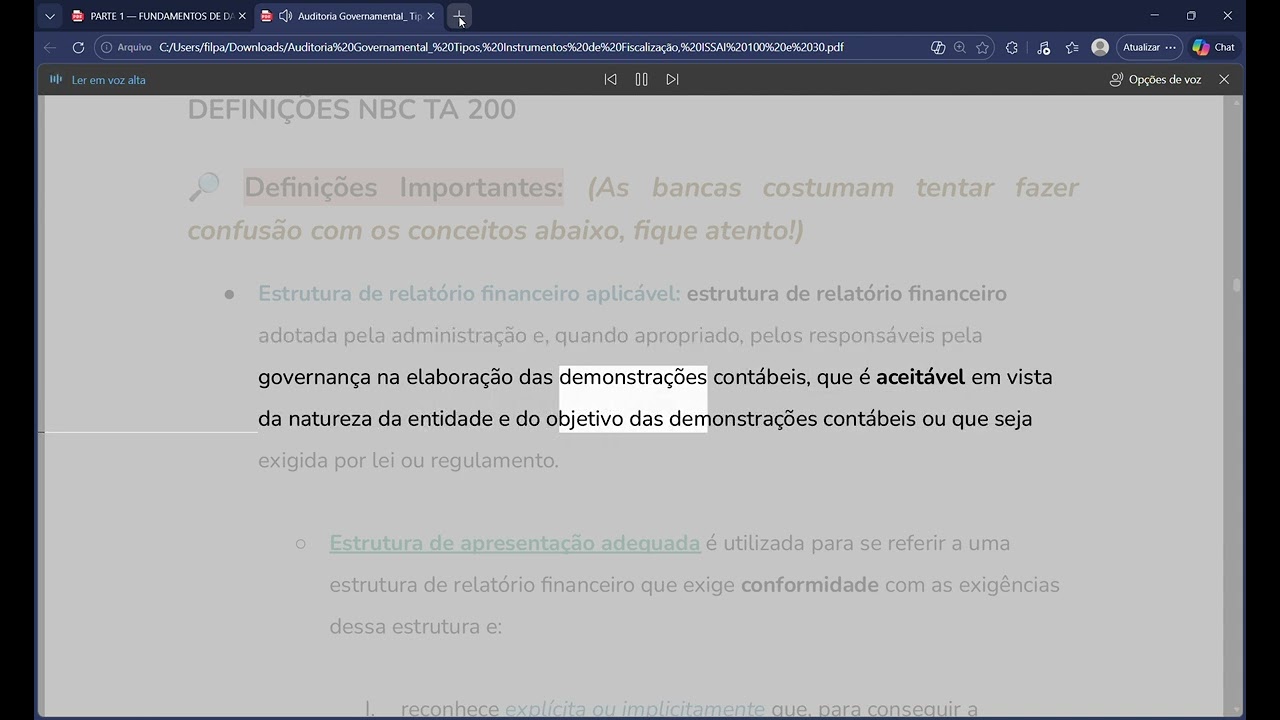Reload the current PDF page
Image resolution: width=1280 pixels, height=720 pixels.
tap(78, 47)
